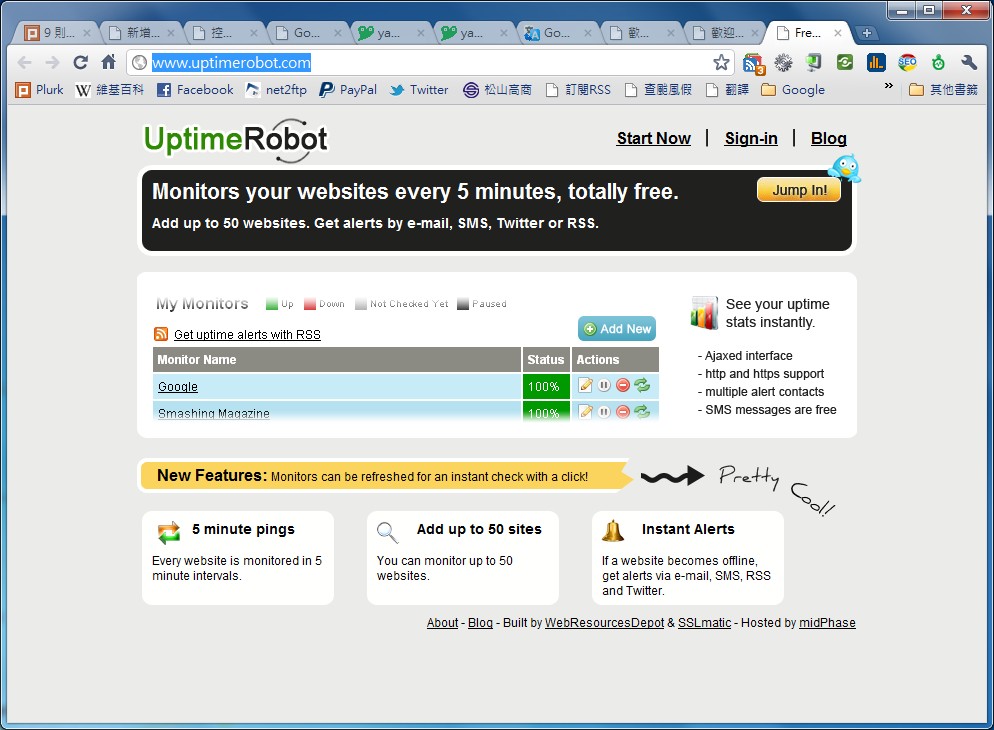Click the gear extension icon in toolbar
This screenshot has width=994, height=730.
point(784,62)
